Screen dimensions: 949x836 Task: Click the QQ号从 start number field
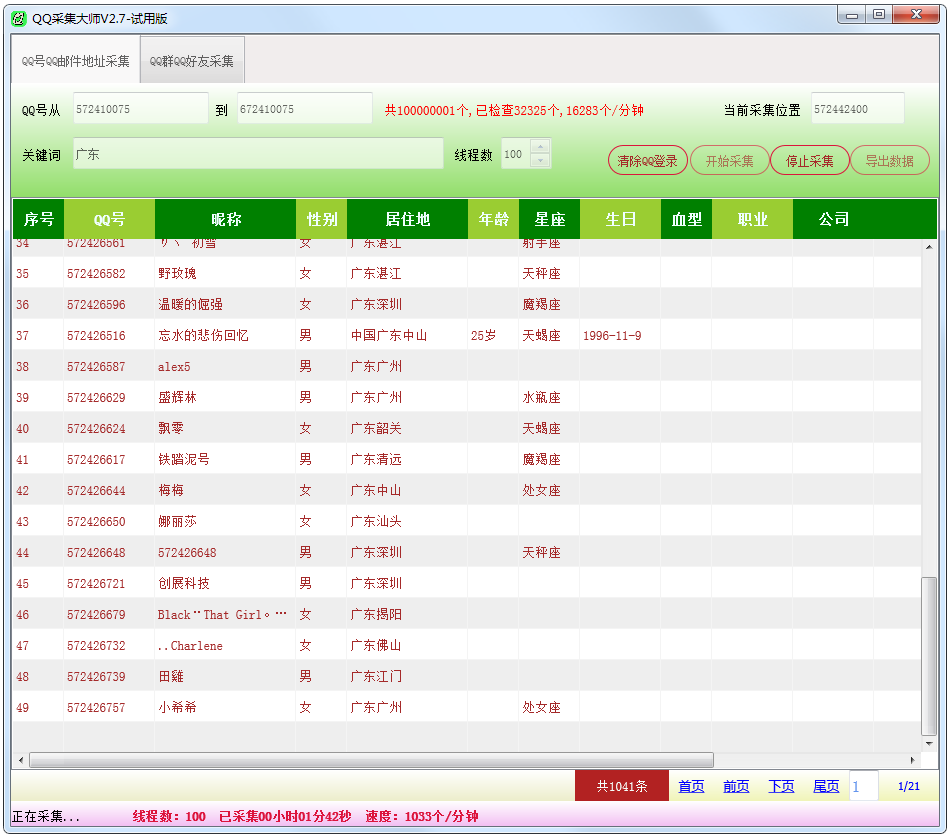(x=140, y=109)
